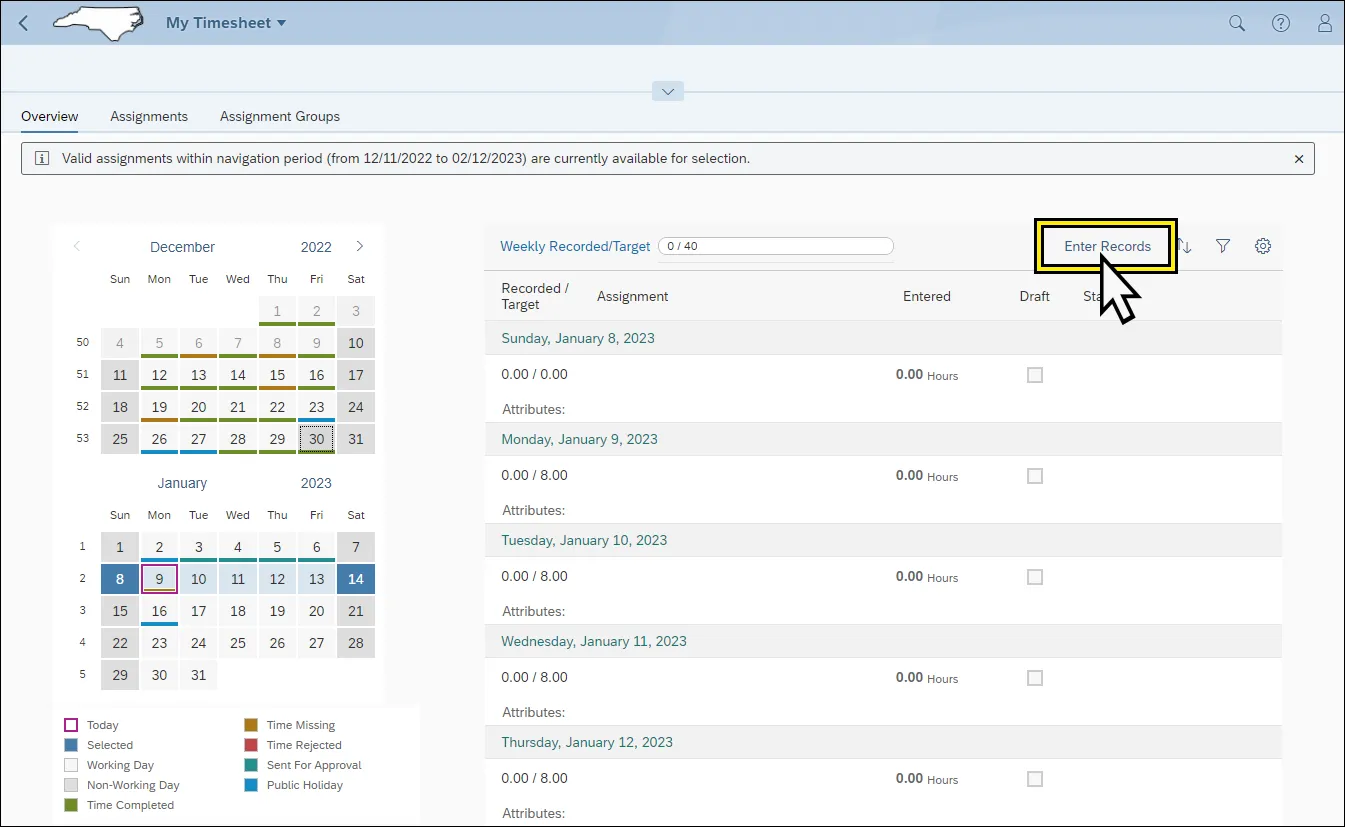The image size is (1345, 827).
Task: Toggle Draft checkbox for Wednesday, January 11
Action: click(1035, 678)
